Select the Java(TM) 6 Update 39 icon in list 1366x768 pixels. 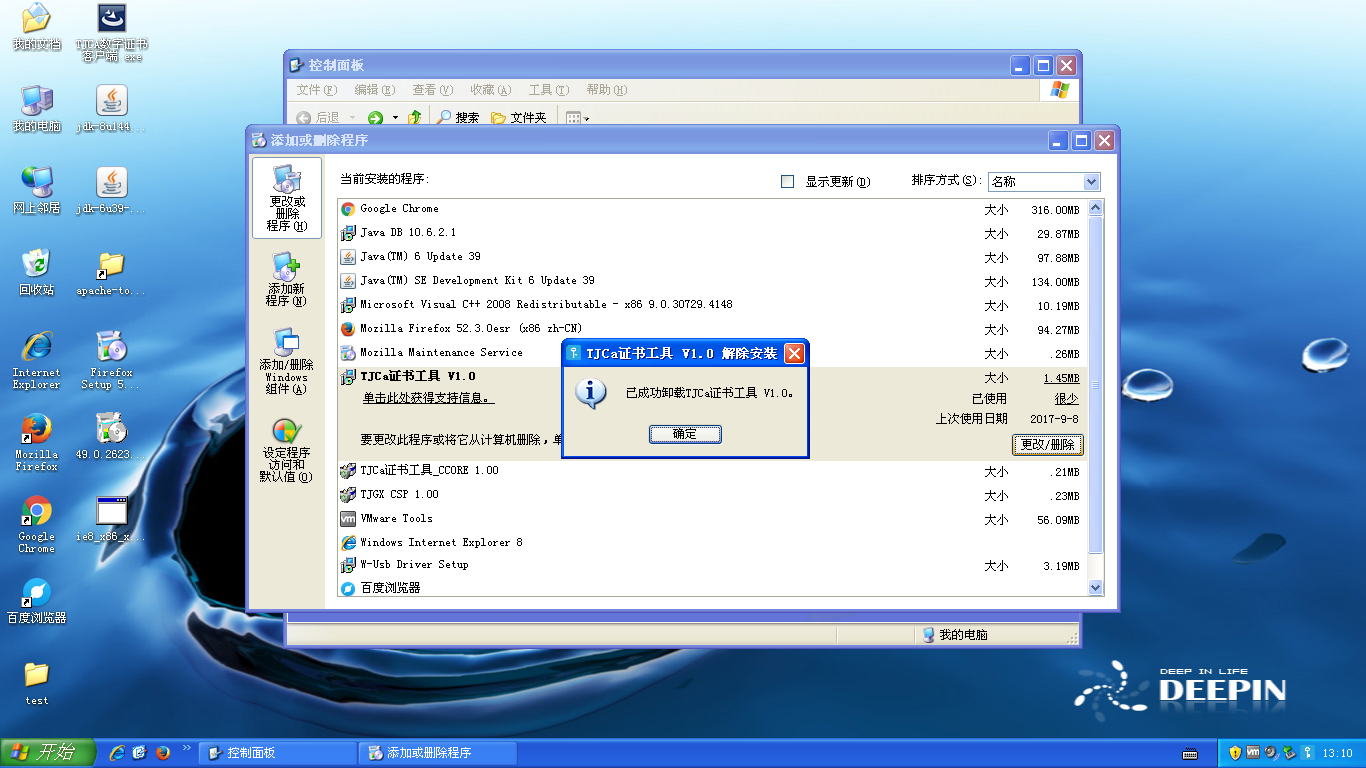point(348,257)
